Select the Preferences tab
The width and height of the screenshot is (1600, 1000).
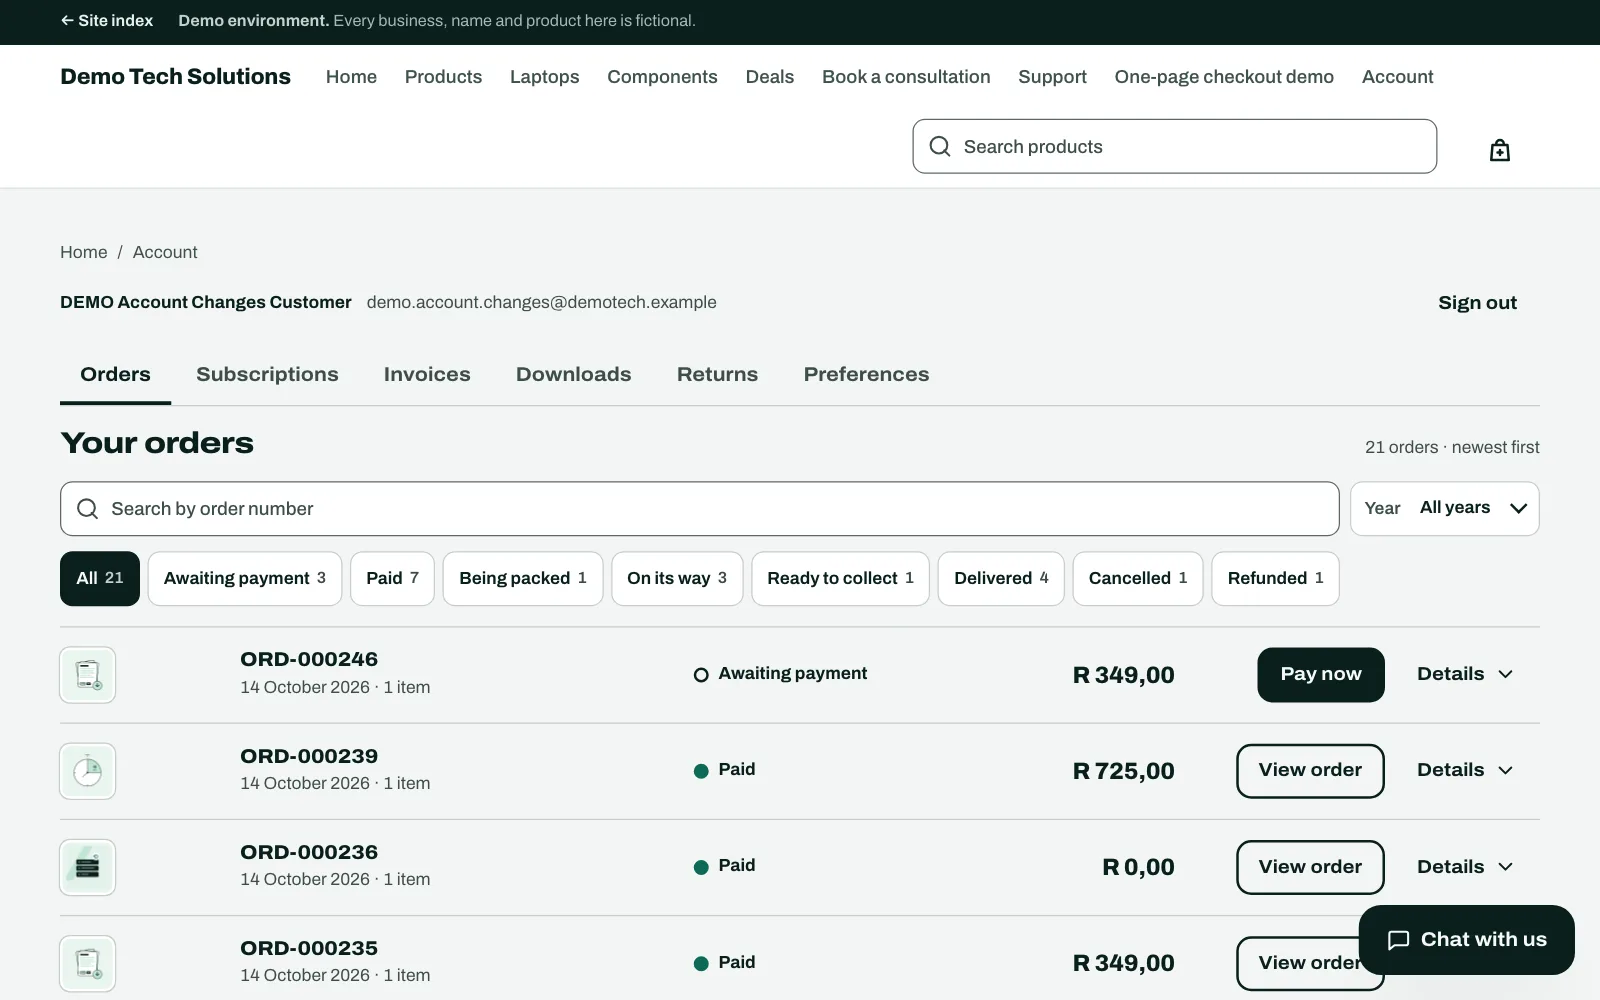tap(866, 374)
